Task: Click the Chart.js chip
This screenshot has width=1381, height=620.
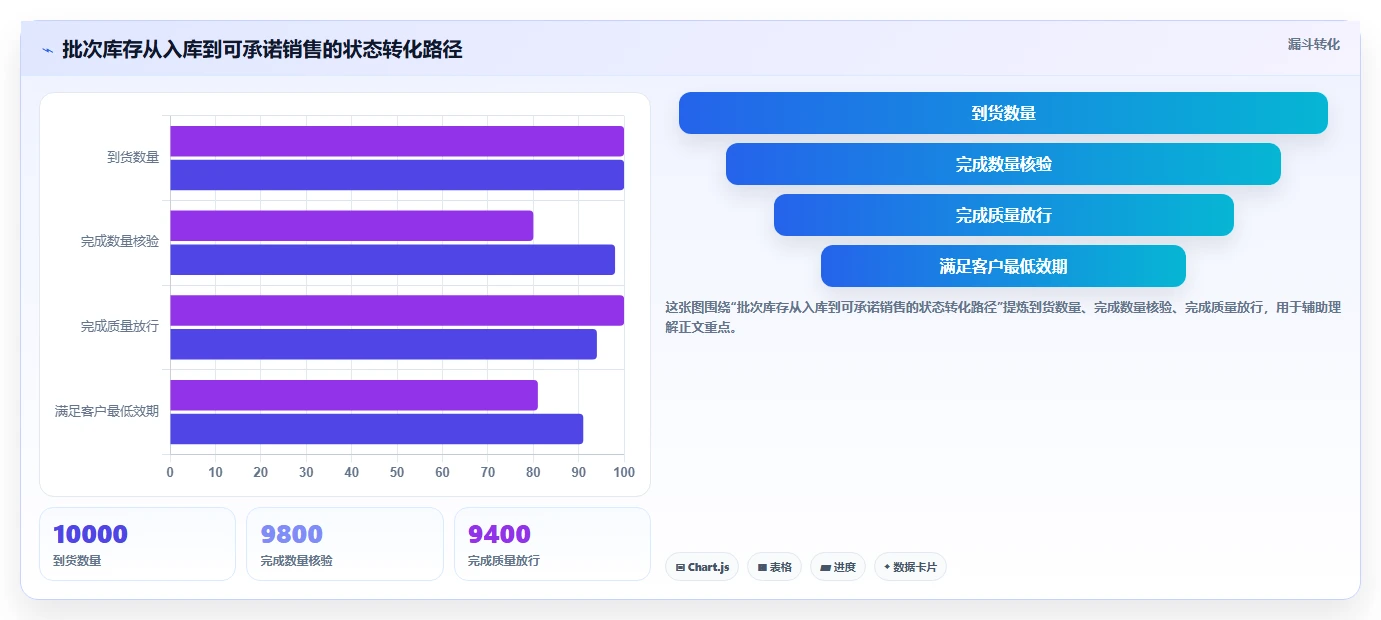Action: click(702, 567)
